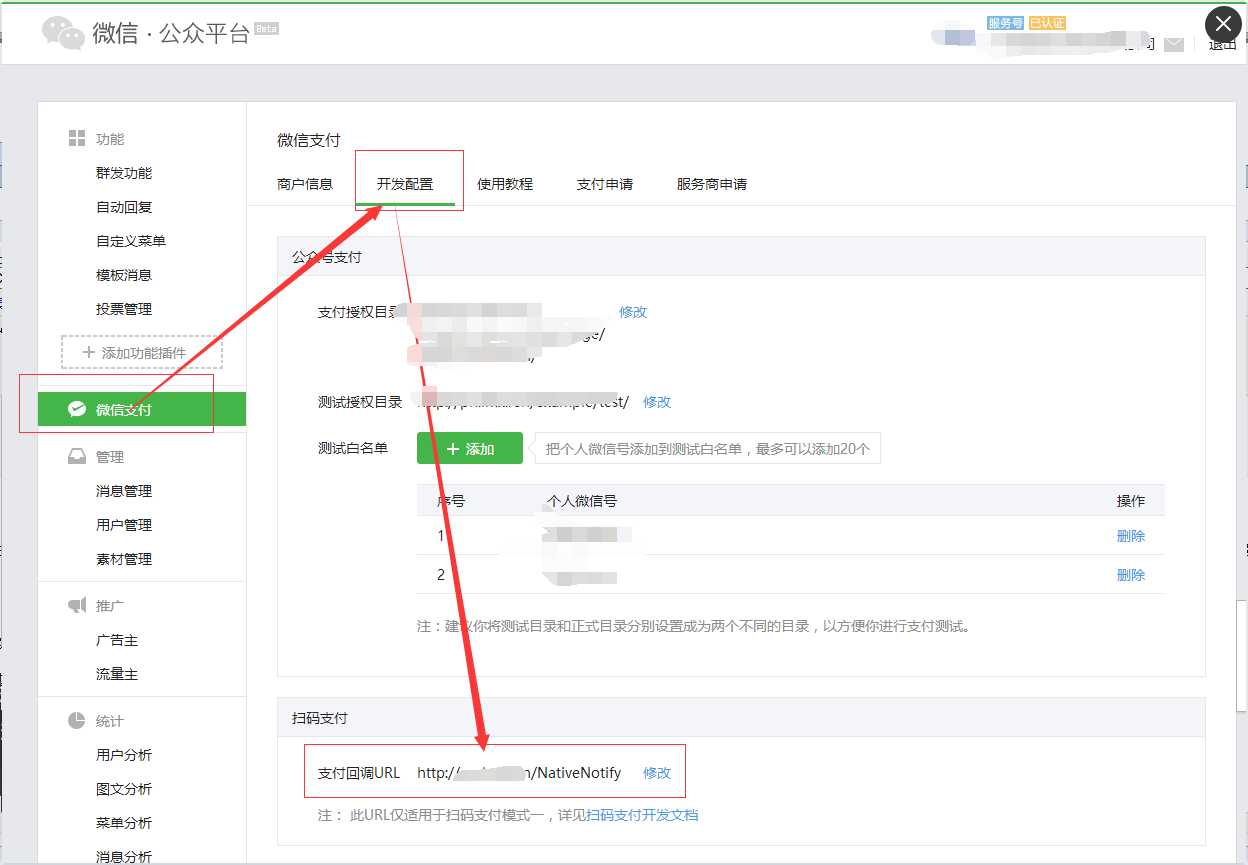
Task: Click 修改 next to 测试授权目录
Action: (x=657, y=402)
